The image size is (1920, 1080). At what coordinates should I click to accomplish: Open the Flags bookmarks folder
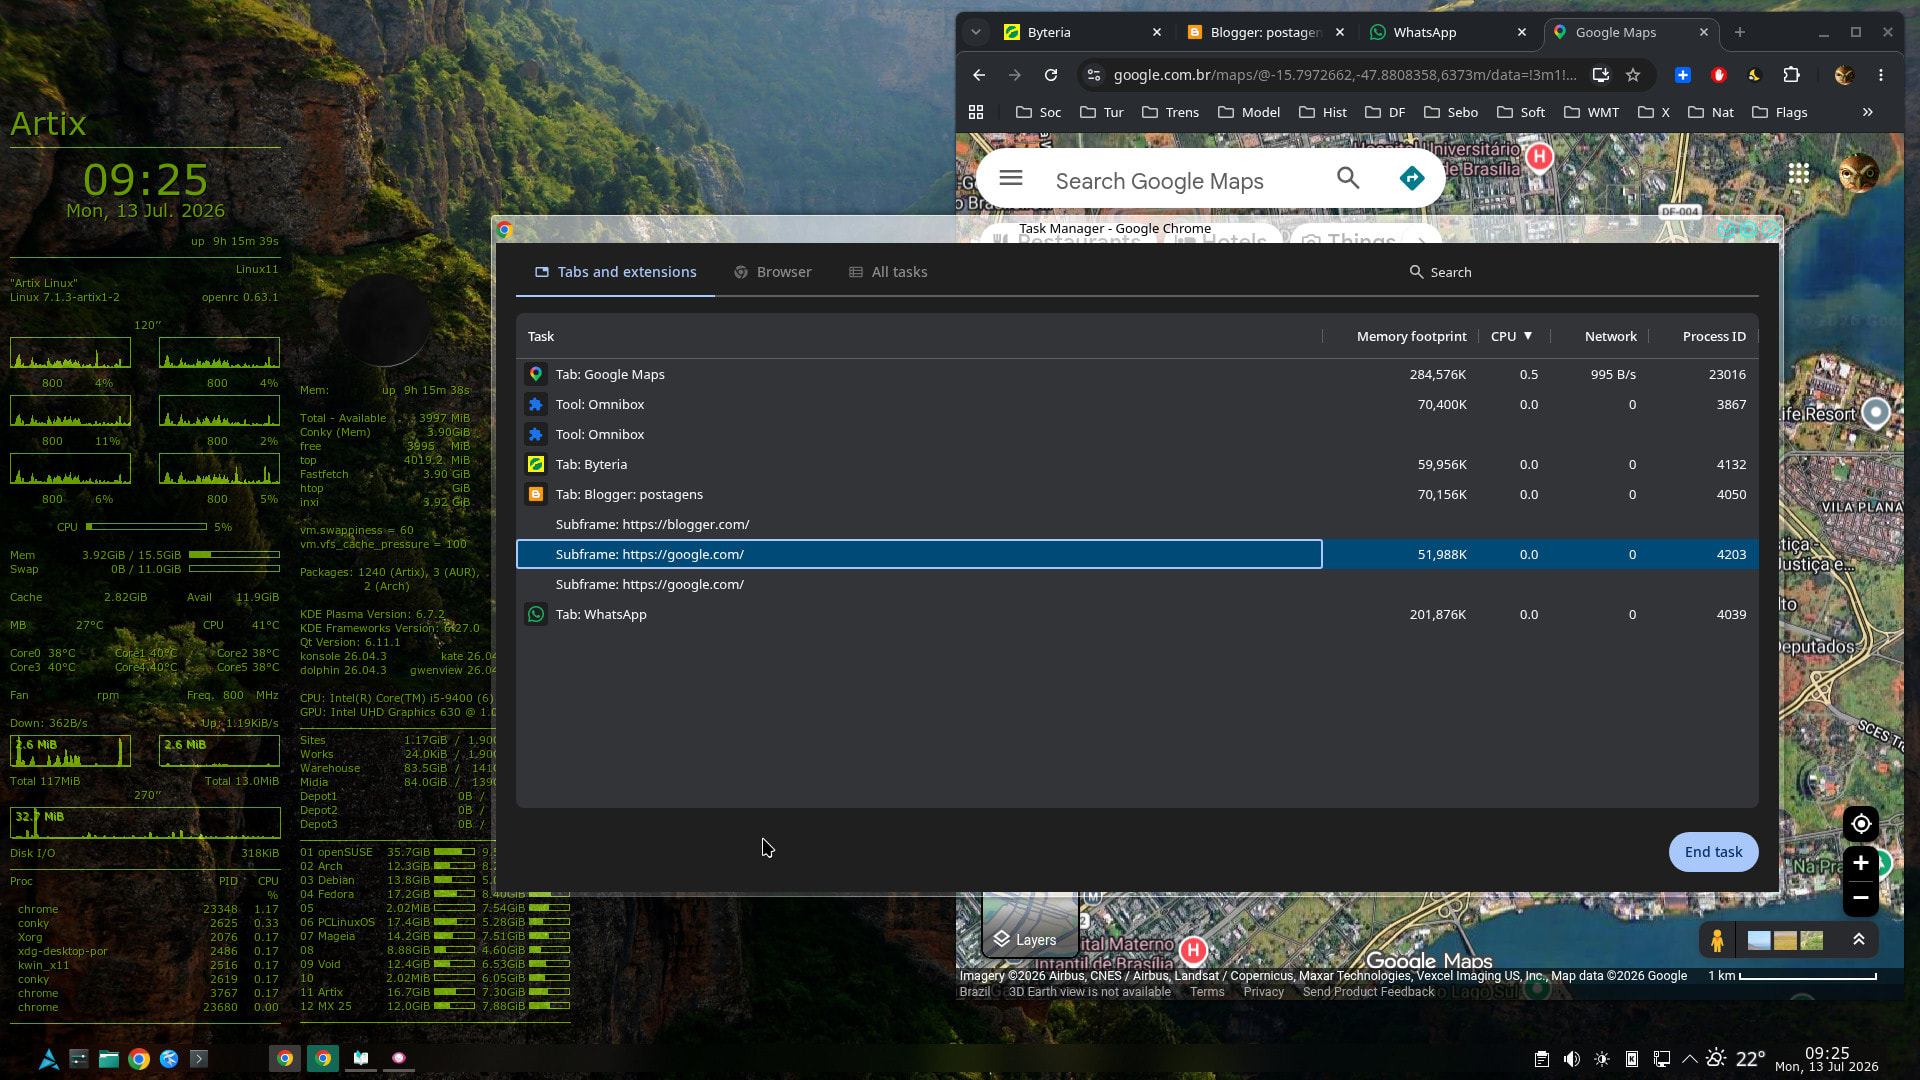tap(1780, 112)
